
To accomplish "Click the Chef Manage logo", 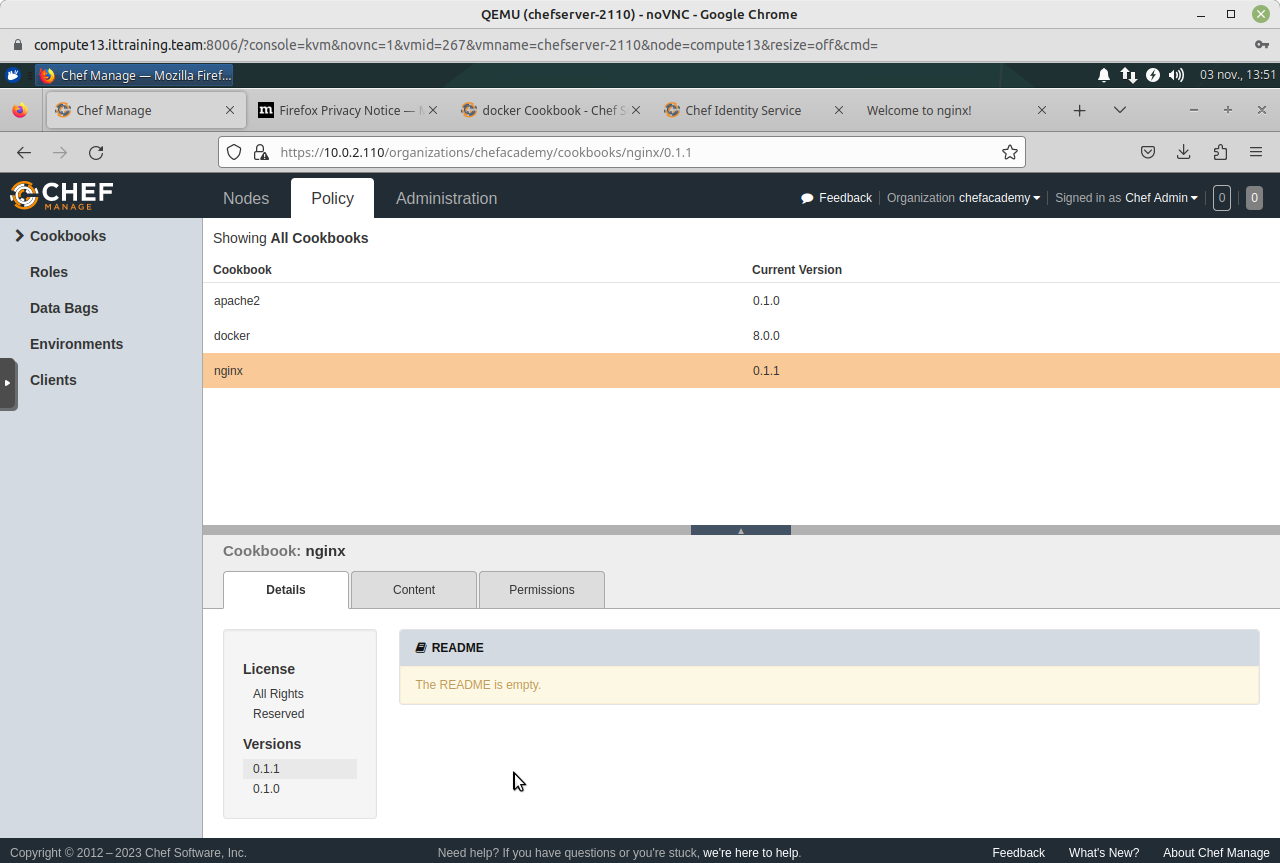I will [x=62, y=195].
